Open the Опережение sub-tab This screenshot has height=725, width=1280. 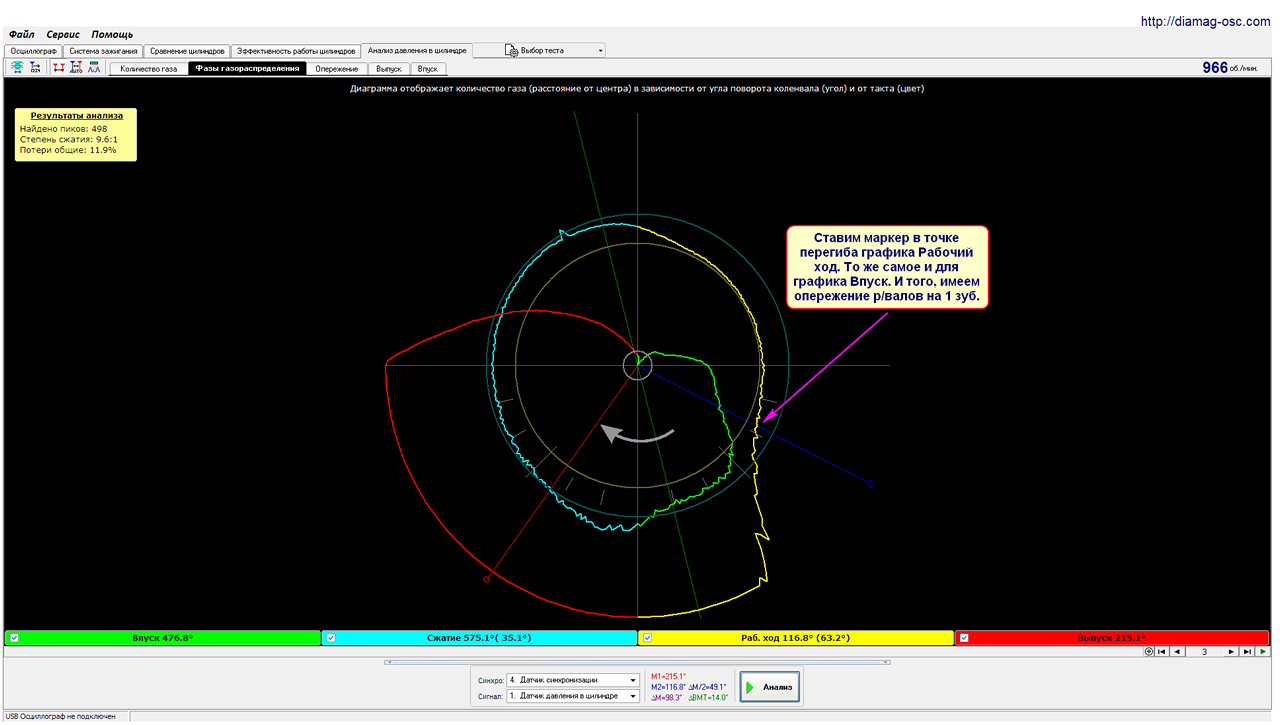[337, 69]
